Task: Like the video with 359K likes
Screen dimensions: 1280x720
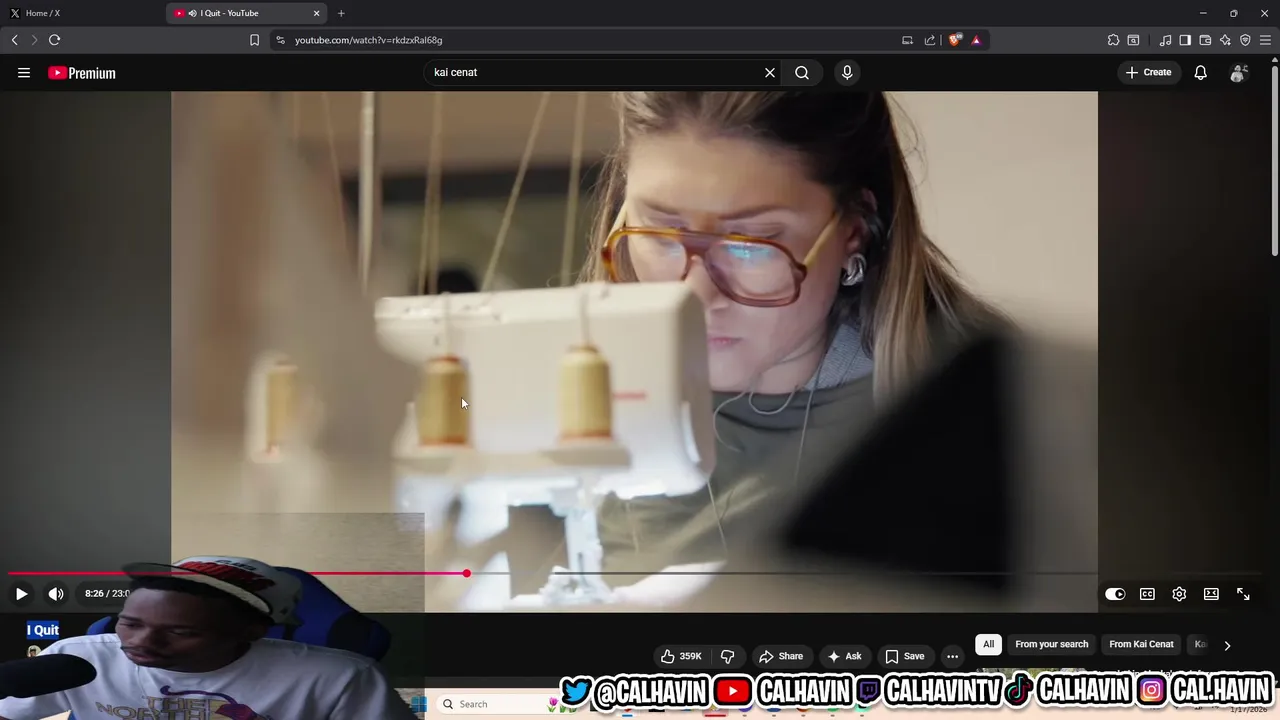Action: coord(681,656)
